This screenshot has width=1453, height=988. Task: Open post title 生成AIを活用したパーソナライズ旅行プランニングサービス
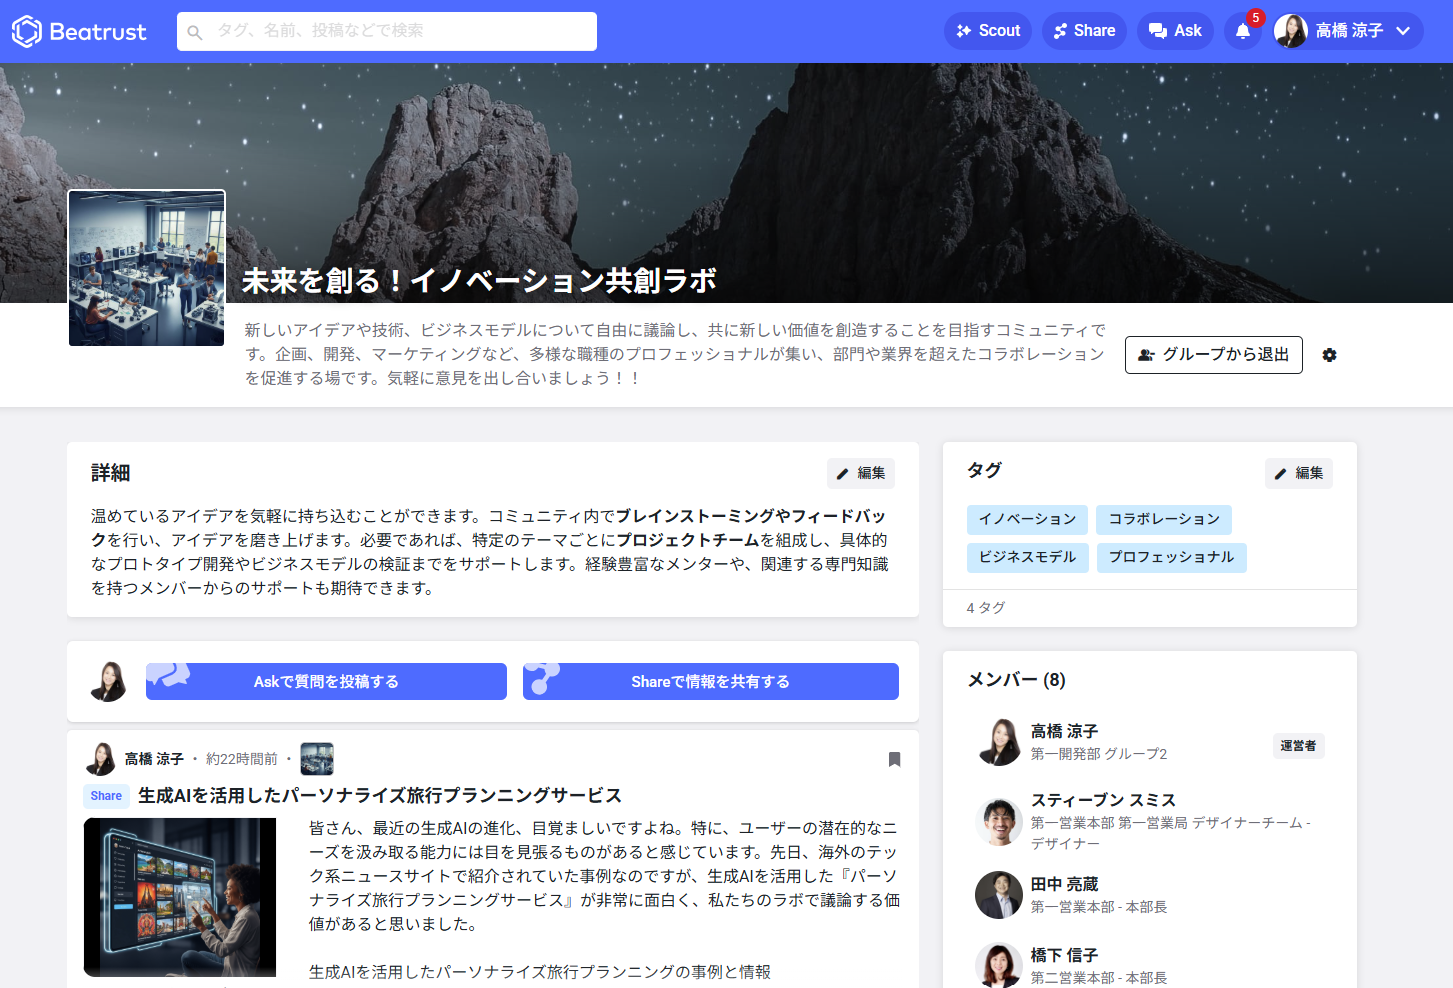point(380,795)
